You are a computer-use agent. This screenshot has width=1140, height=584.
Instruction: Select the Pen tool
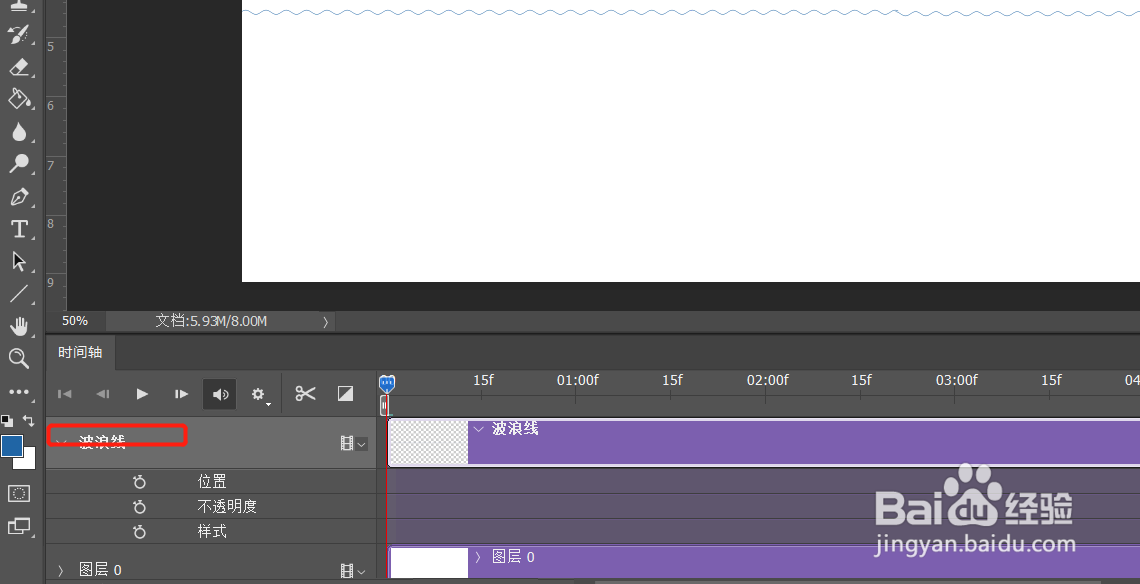coord(19,197)
